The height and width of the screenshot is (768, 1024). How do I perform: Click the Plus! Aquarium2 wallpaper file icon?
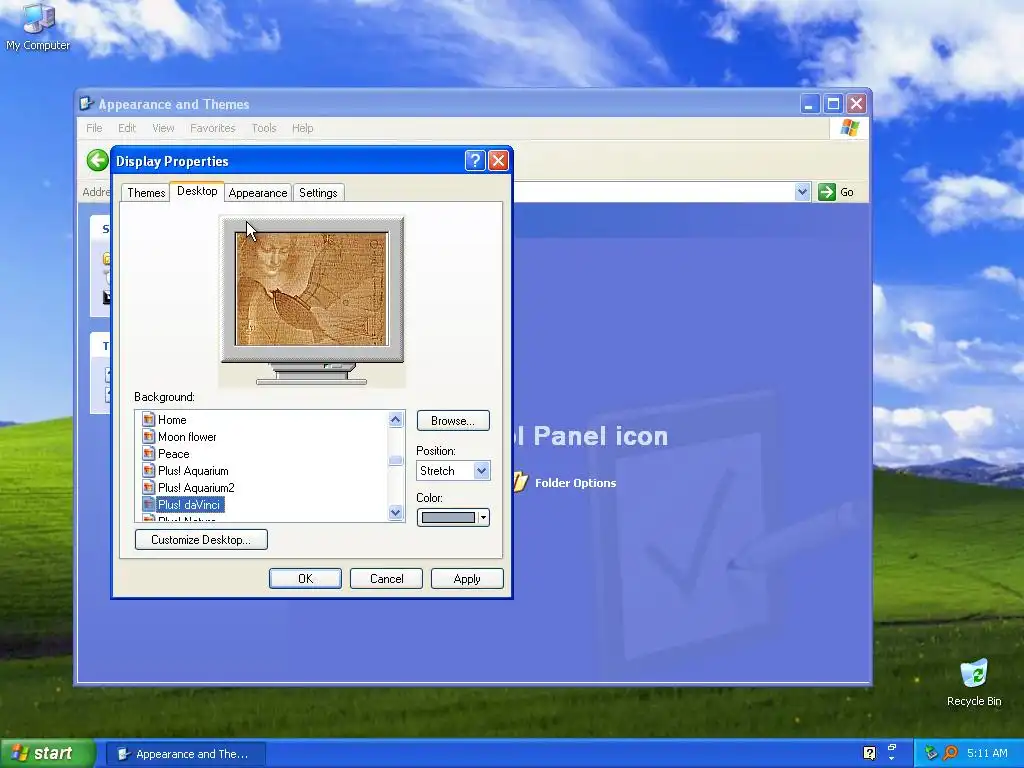[149, 487]
